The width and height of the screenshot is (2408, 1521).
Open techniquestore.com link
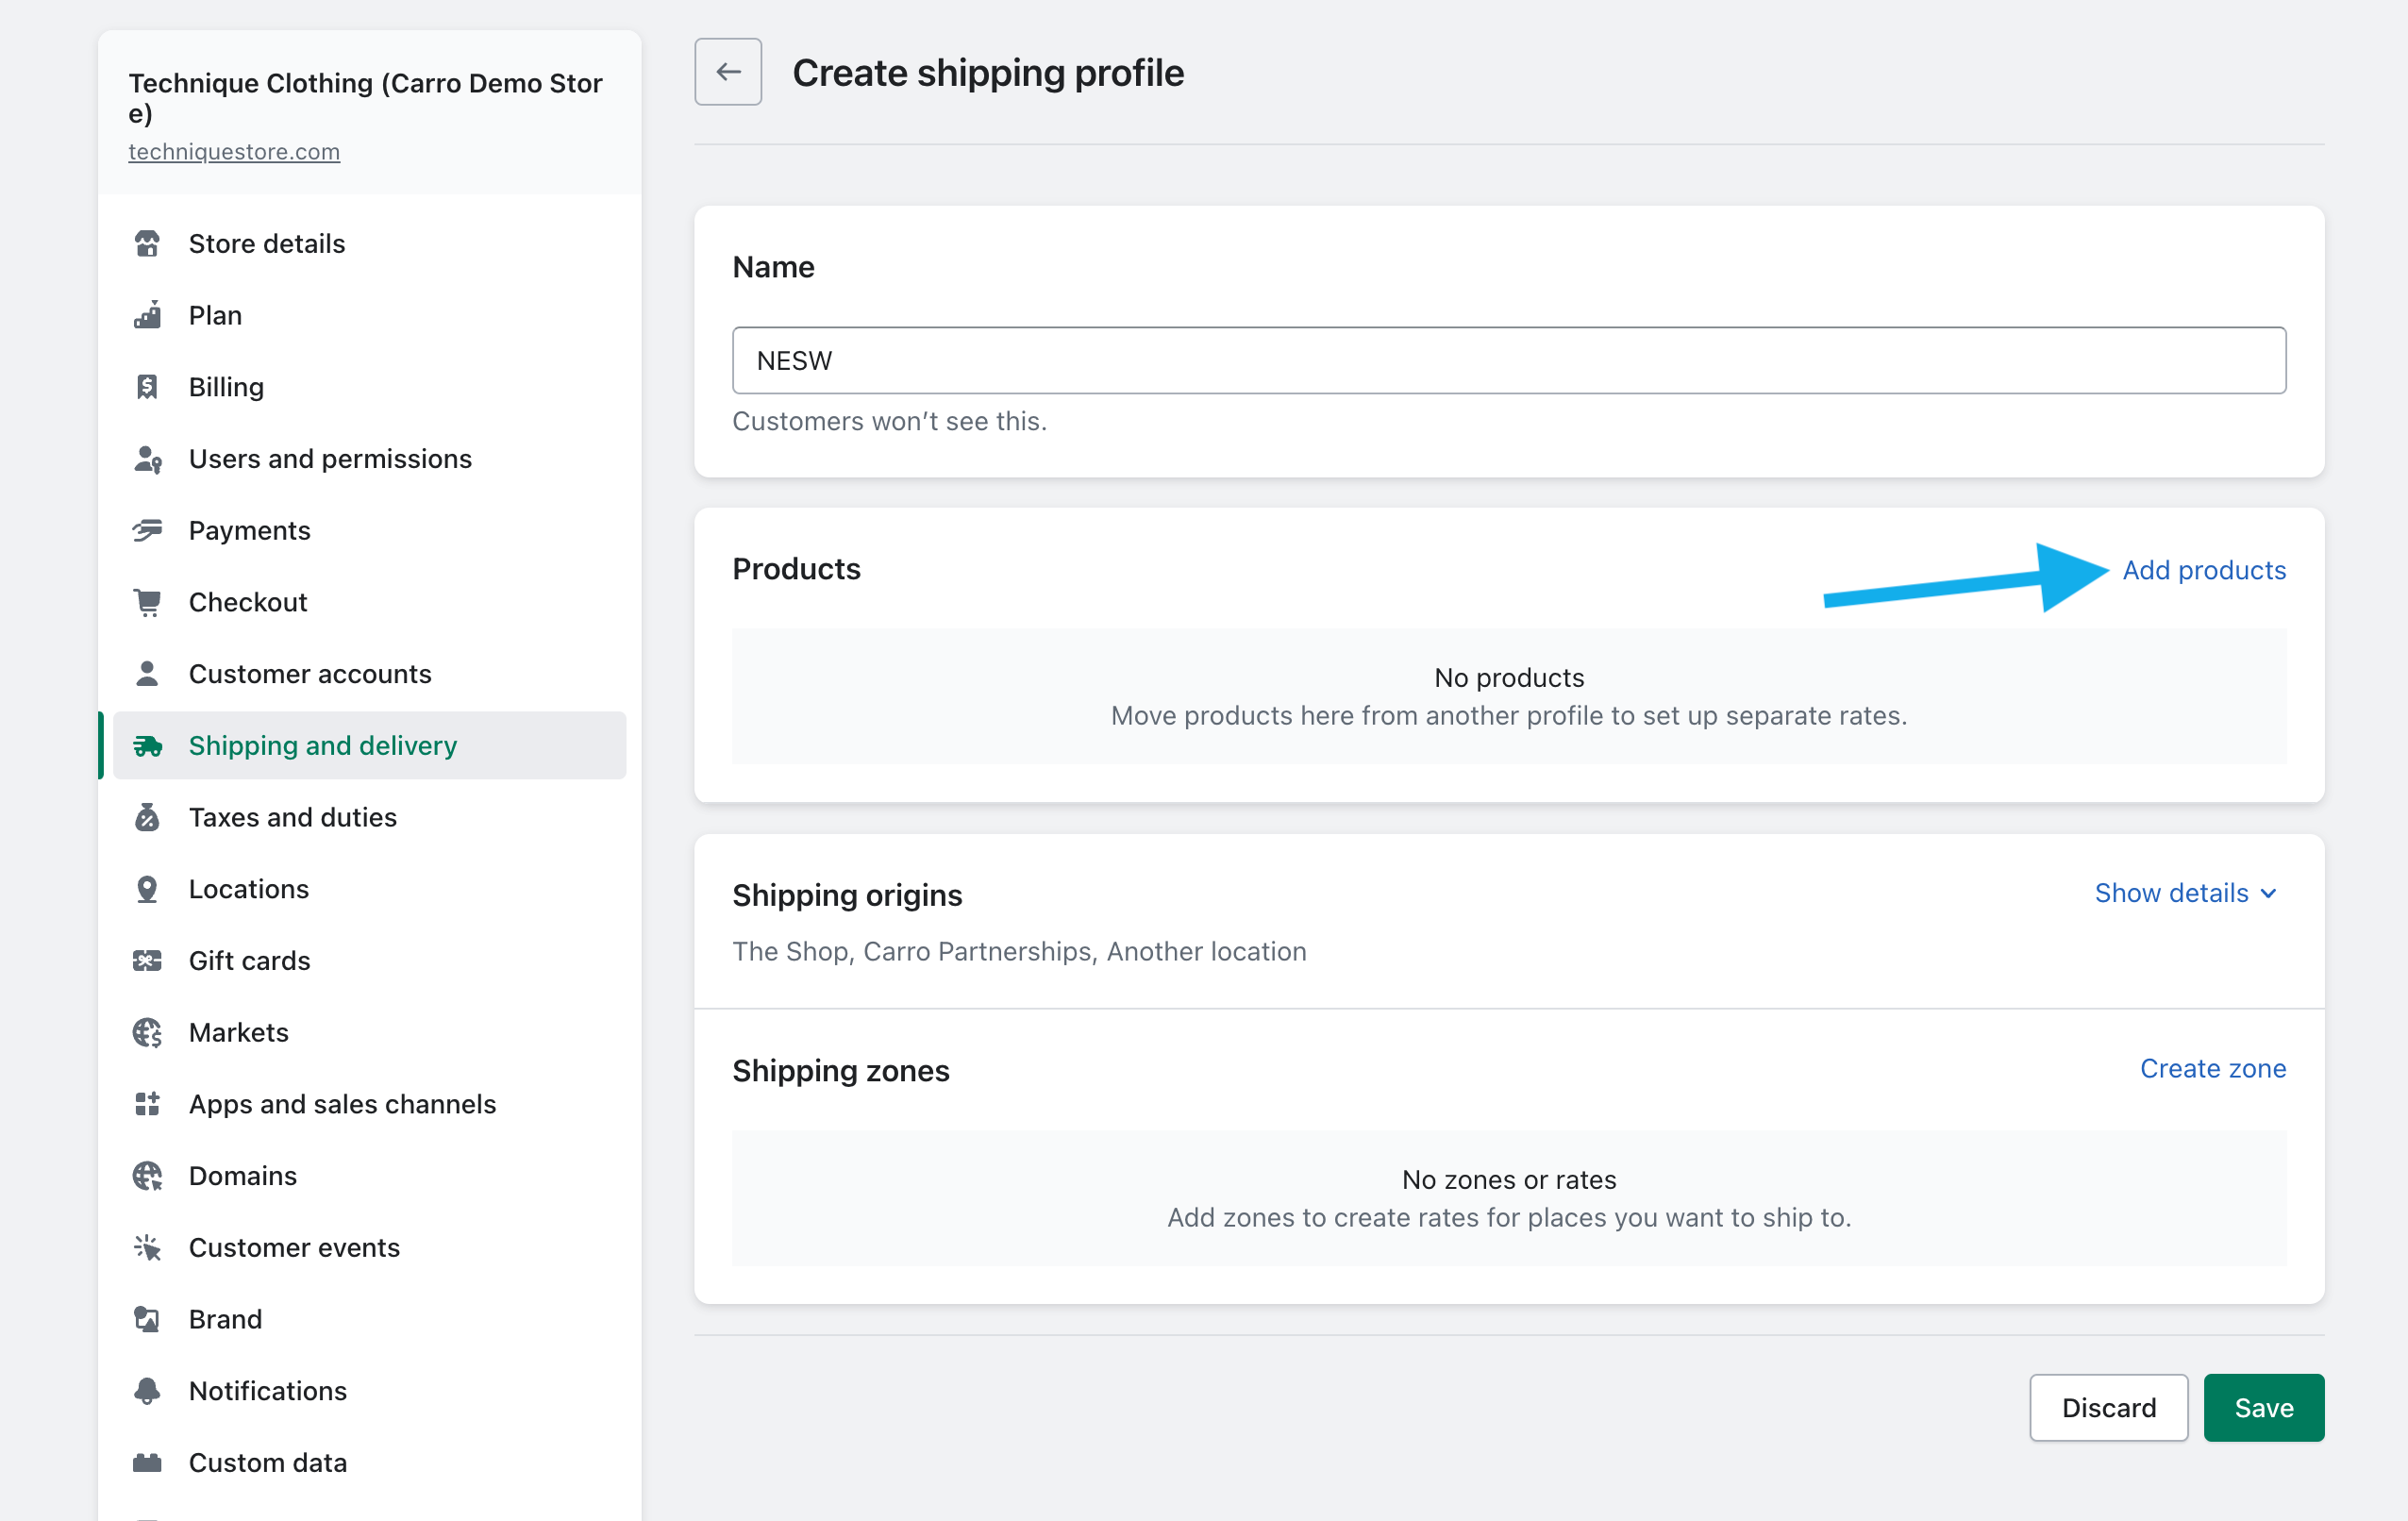coord(234,151)
